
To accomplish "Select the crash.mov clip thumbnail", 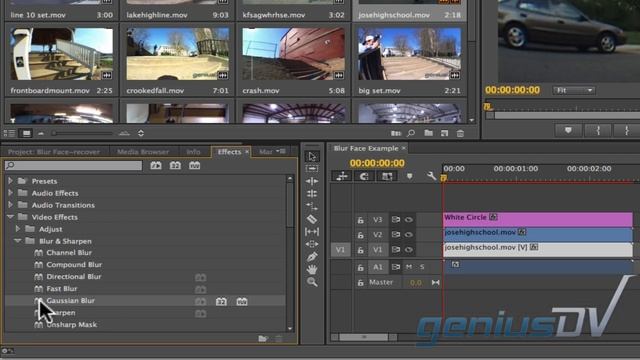I will pos(293,54).
